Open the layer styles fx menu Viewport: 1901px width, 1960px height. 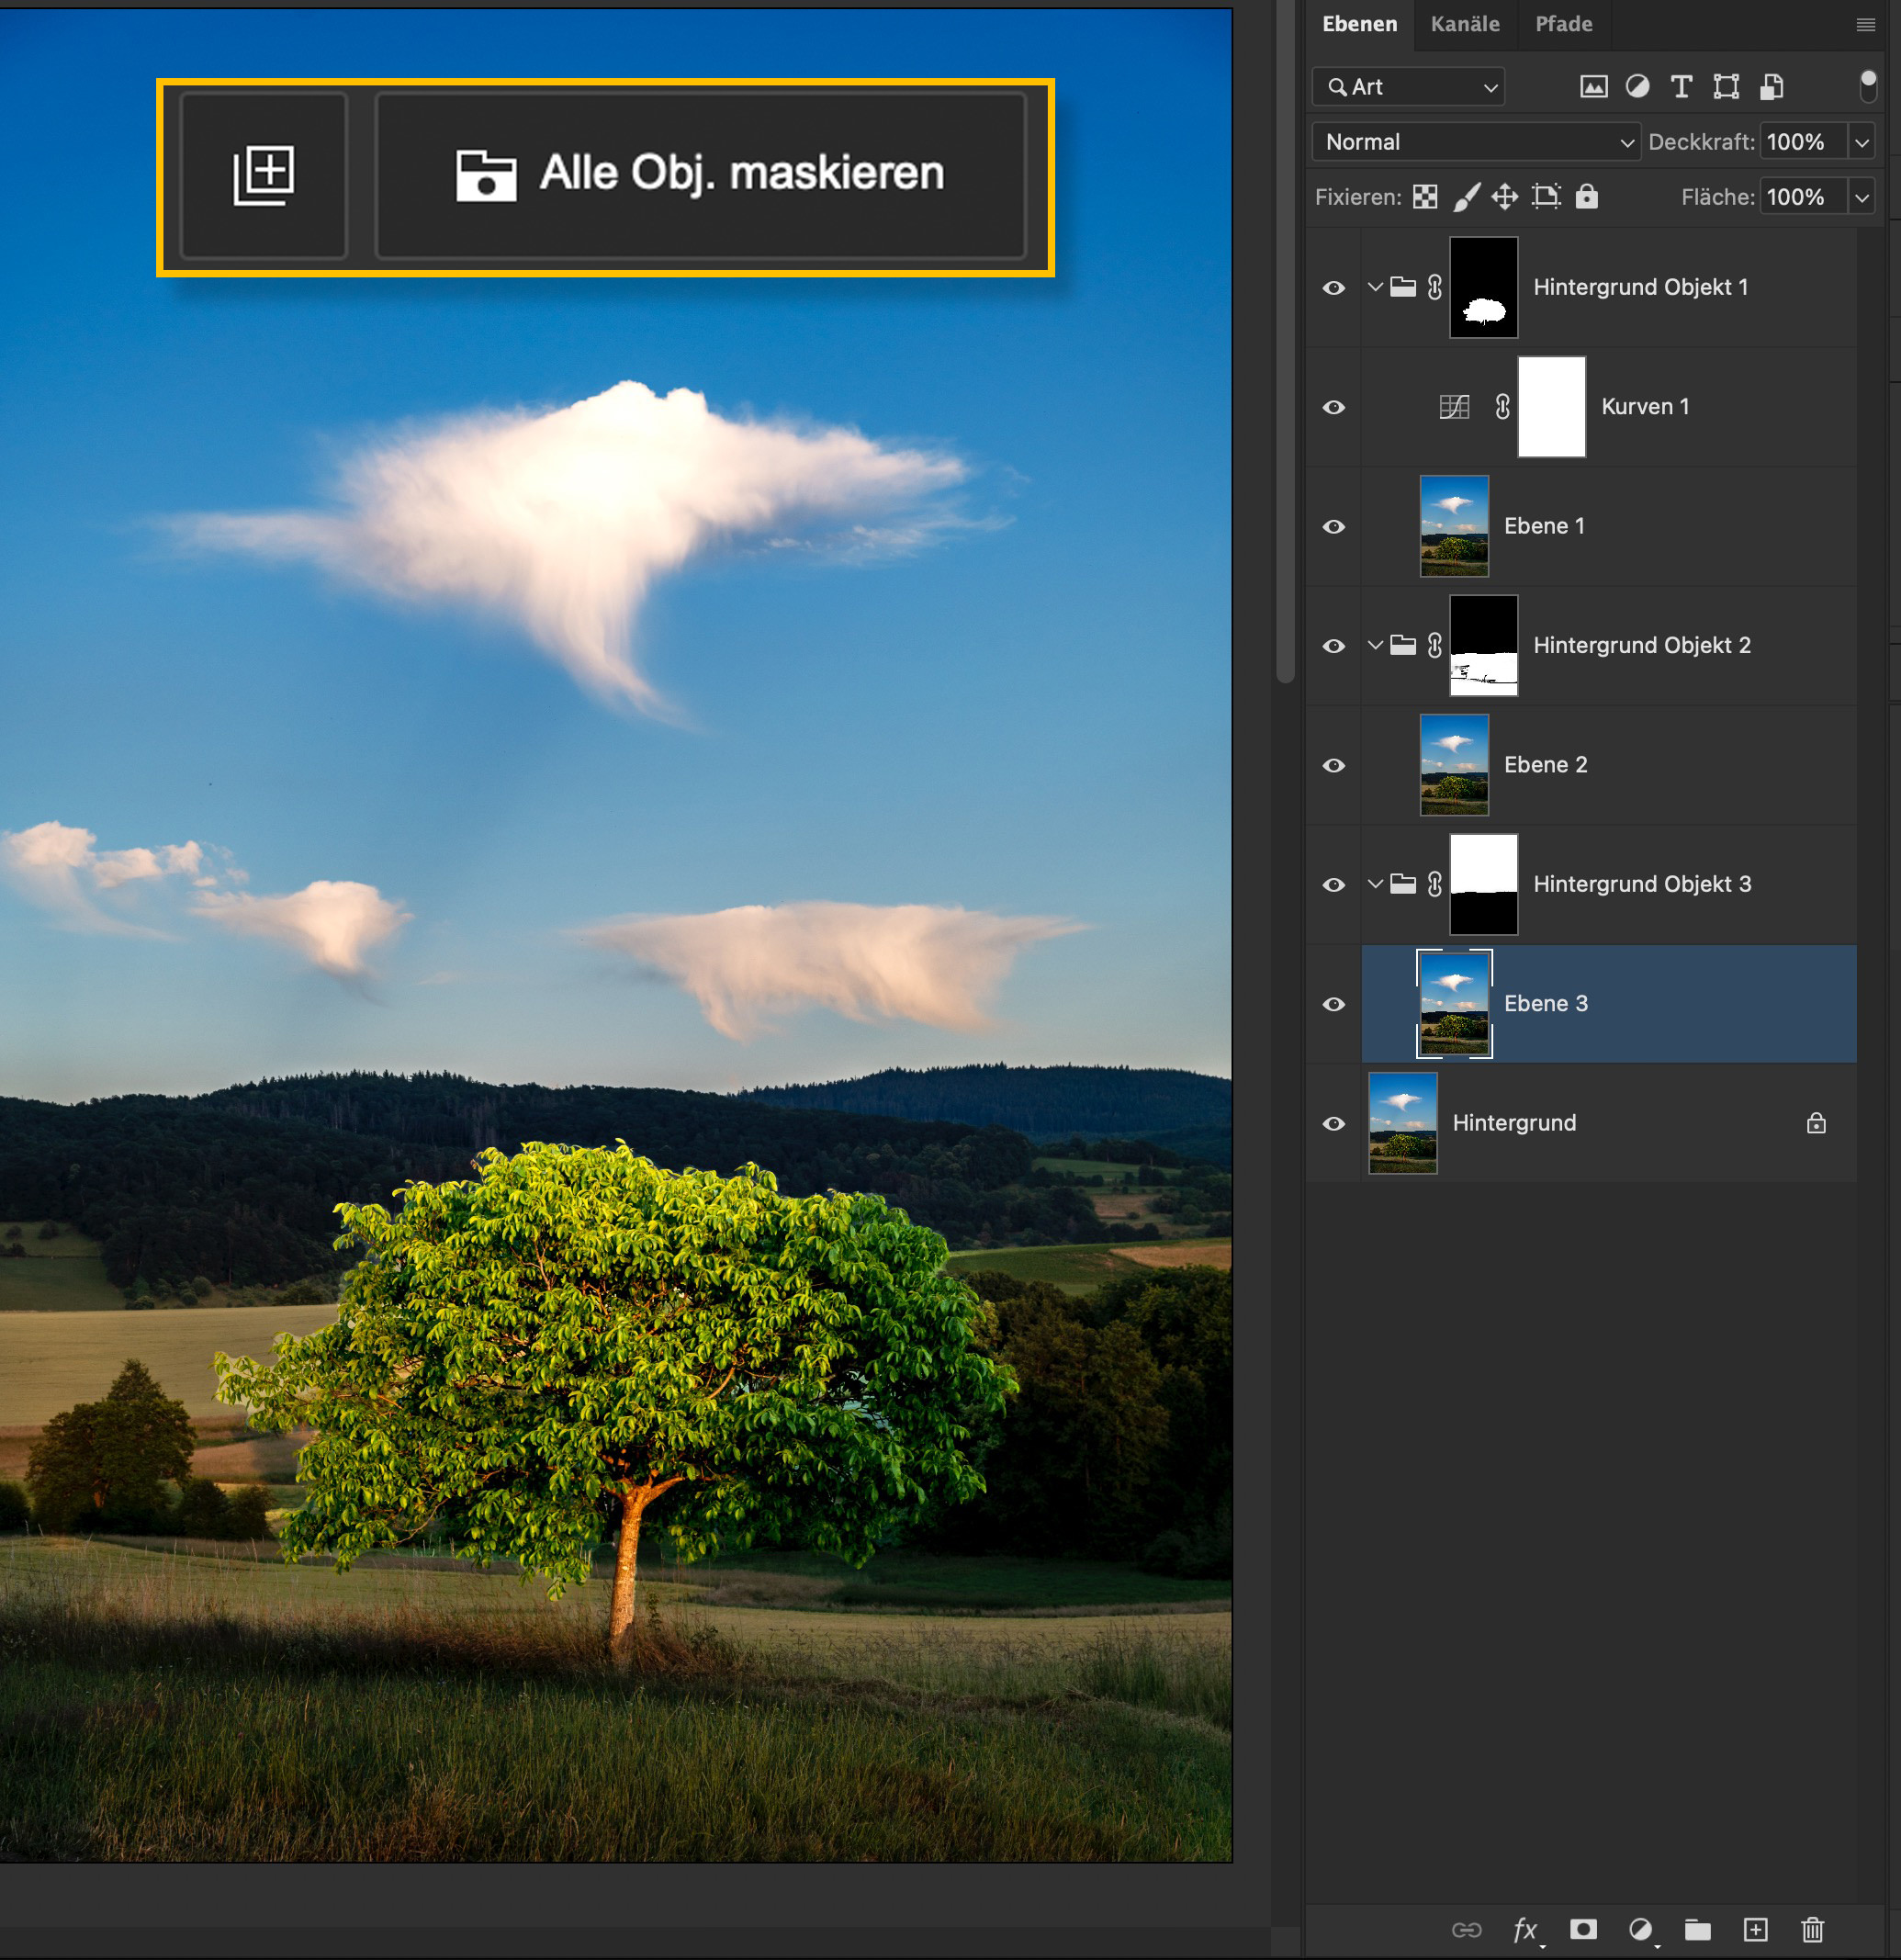click(1525, 1929)
